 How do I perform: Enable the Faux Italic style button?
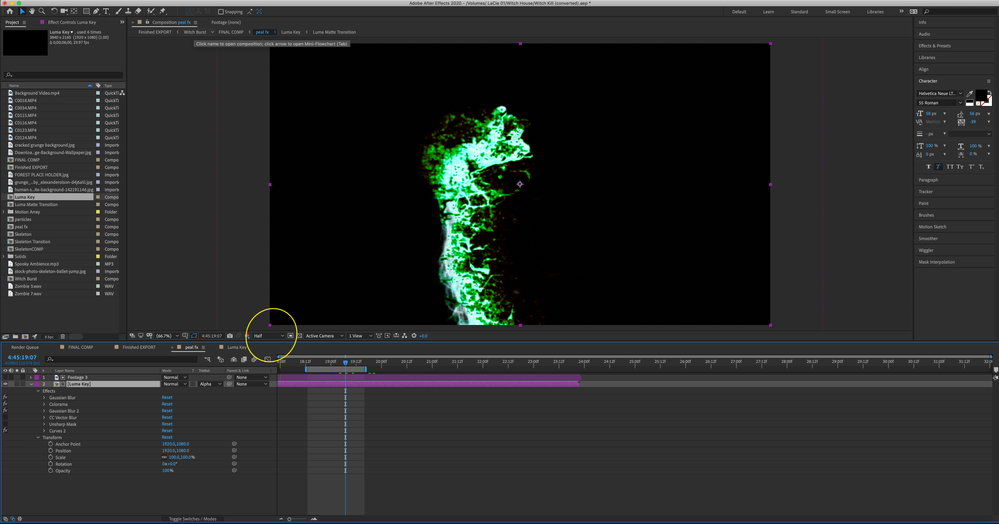(x=938, y=167)
